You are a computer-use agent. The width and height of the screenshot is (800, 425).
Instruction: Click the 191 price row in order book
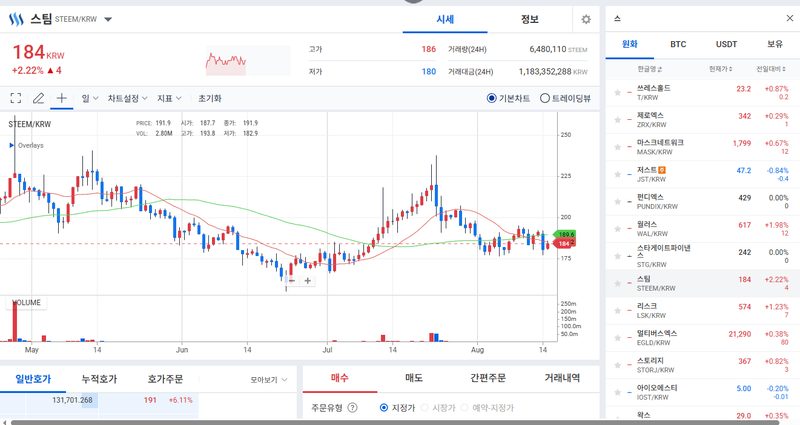pos(99,400)
